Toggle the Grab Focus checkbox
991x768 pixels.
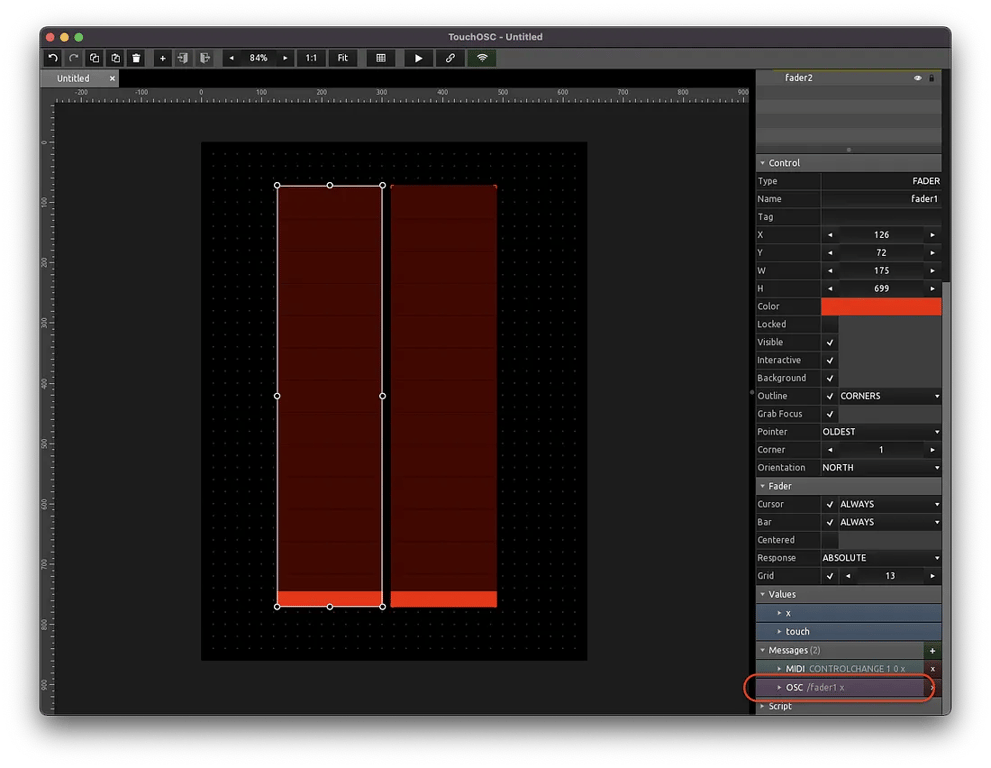tap(830, 414)
